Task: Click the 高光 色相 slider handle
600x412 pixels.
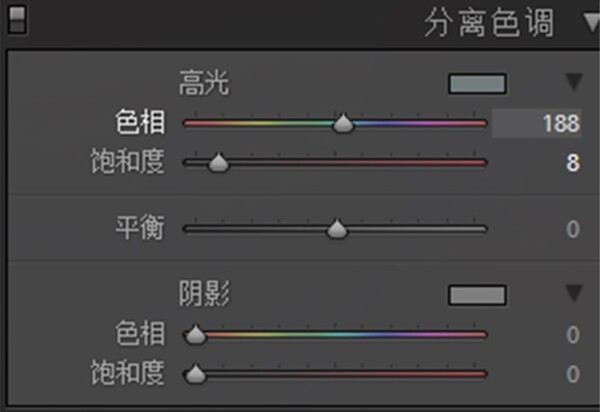Action: tap(343, 123)
